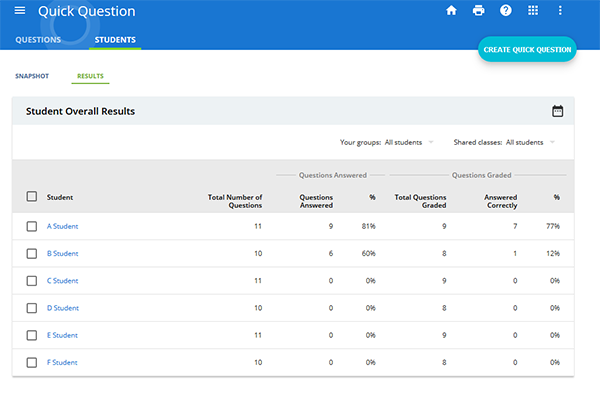Select the Results sub-tab

click(x=91, y=75)
